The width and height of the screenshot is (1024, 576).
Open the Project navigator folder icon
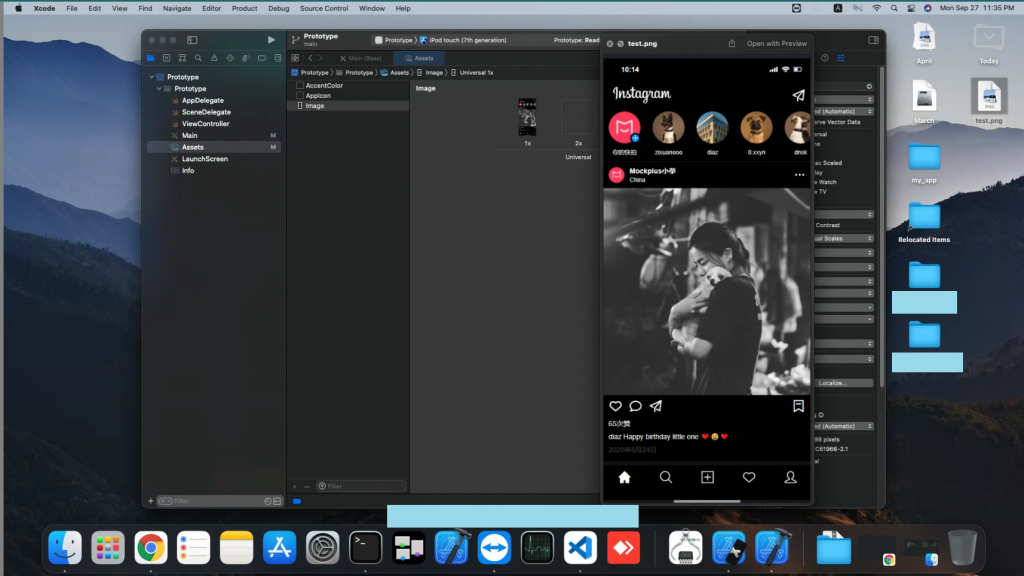pyautogui.click(x=151, y=58)
